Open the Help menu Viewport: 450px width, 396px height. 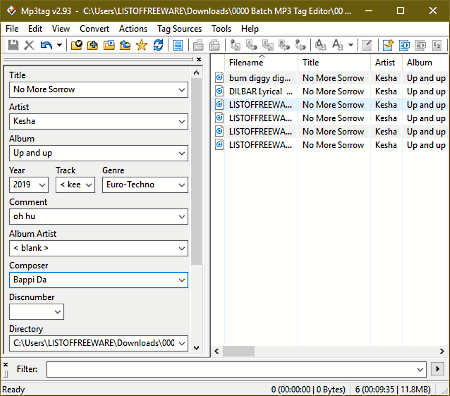point(250,29)
